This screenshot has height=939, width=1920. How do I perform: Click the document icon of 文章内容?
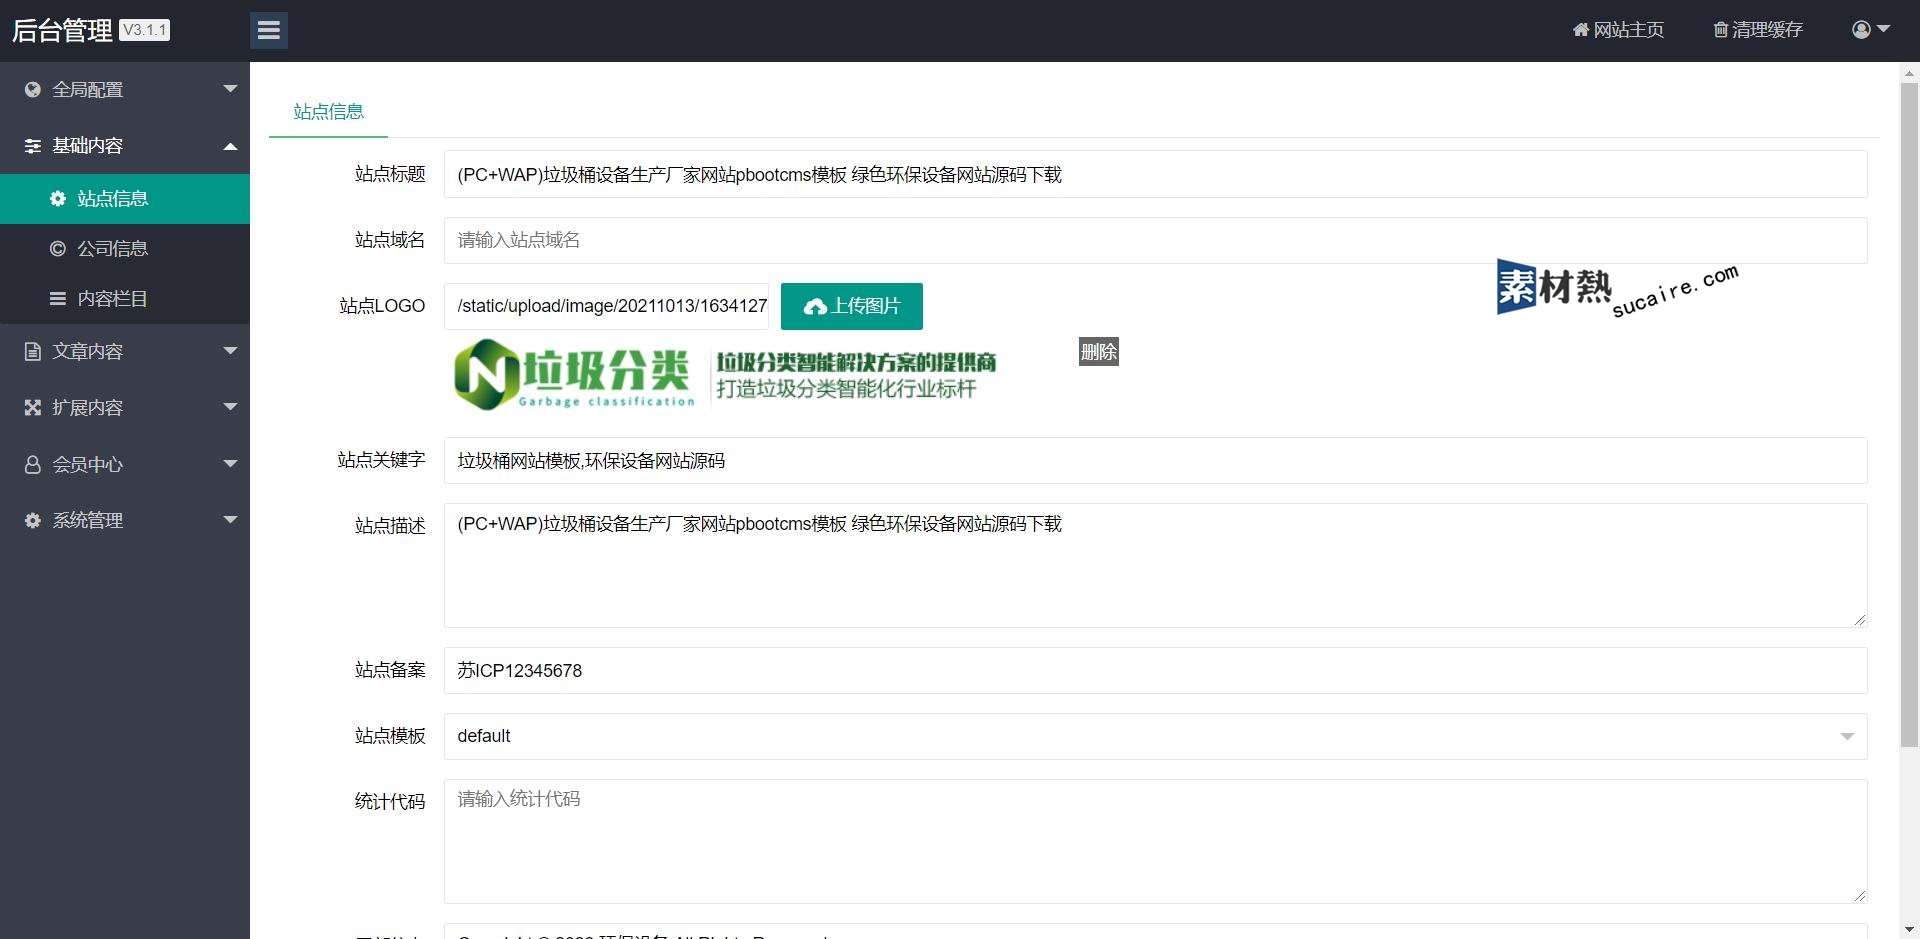(x=33, y=351)
